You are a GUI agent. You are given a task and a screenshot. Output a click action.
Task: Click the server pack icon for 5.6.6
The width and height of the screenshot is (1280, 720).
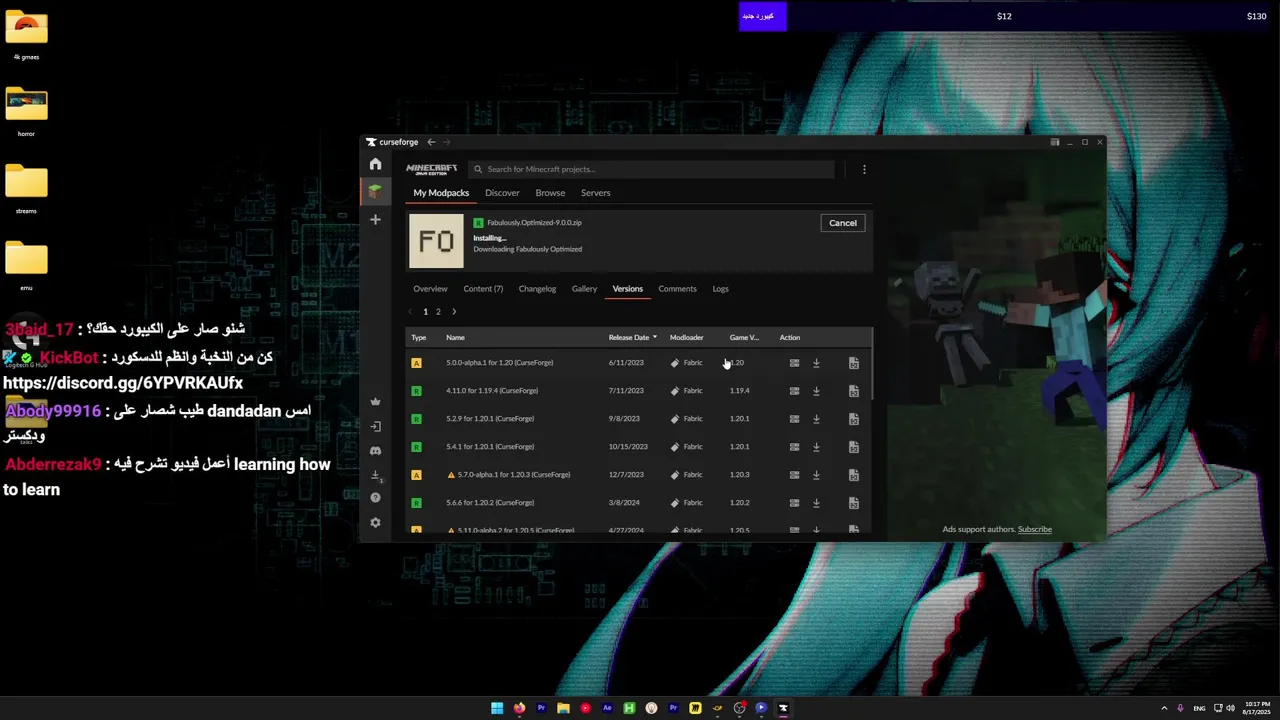(794, 503)
